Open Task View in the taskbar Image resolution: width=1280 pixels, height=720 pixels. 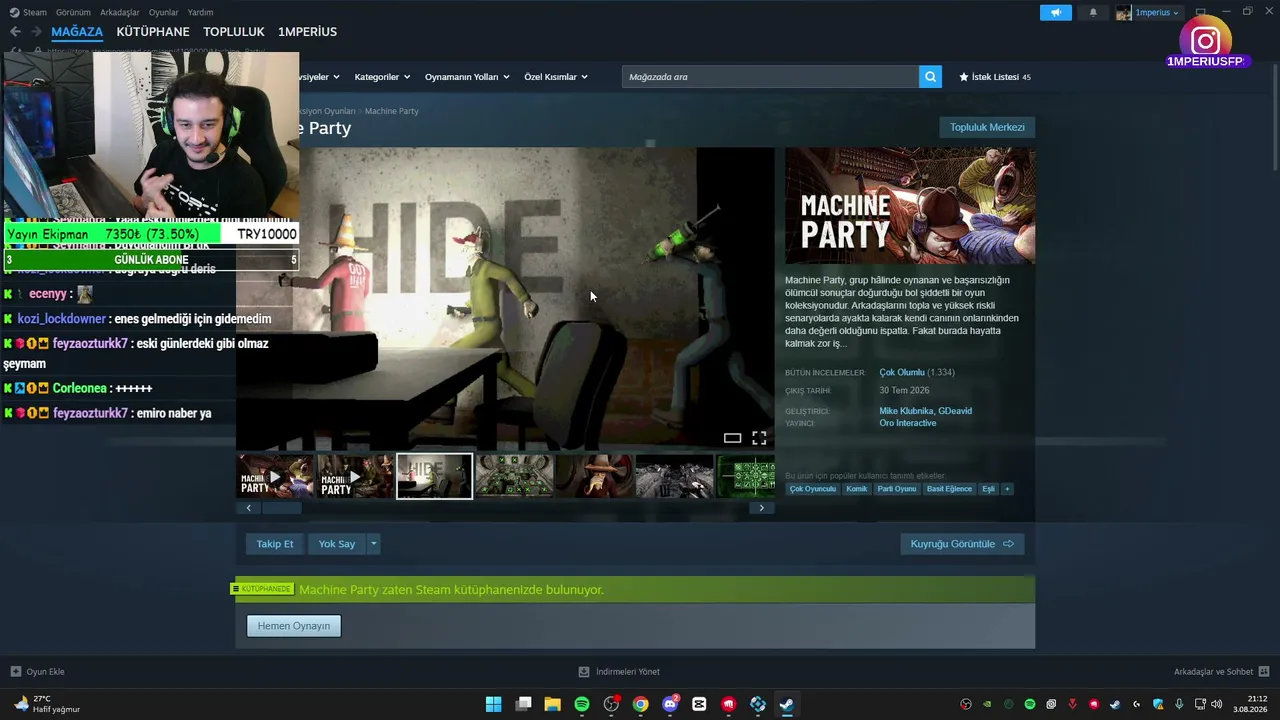click(x=523, y=704)
